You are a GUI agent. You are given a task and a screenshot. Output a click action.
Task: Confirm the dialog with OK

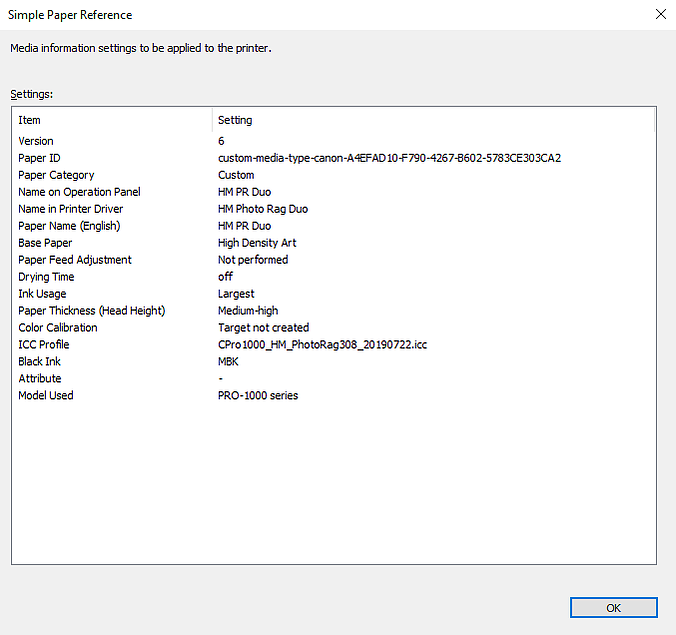point(613,607)
